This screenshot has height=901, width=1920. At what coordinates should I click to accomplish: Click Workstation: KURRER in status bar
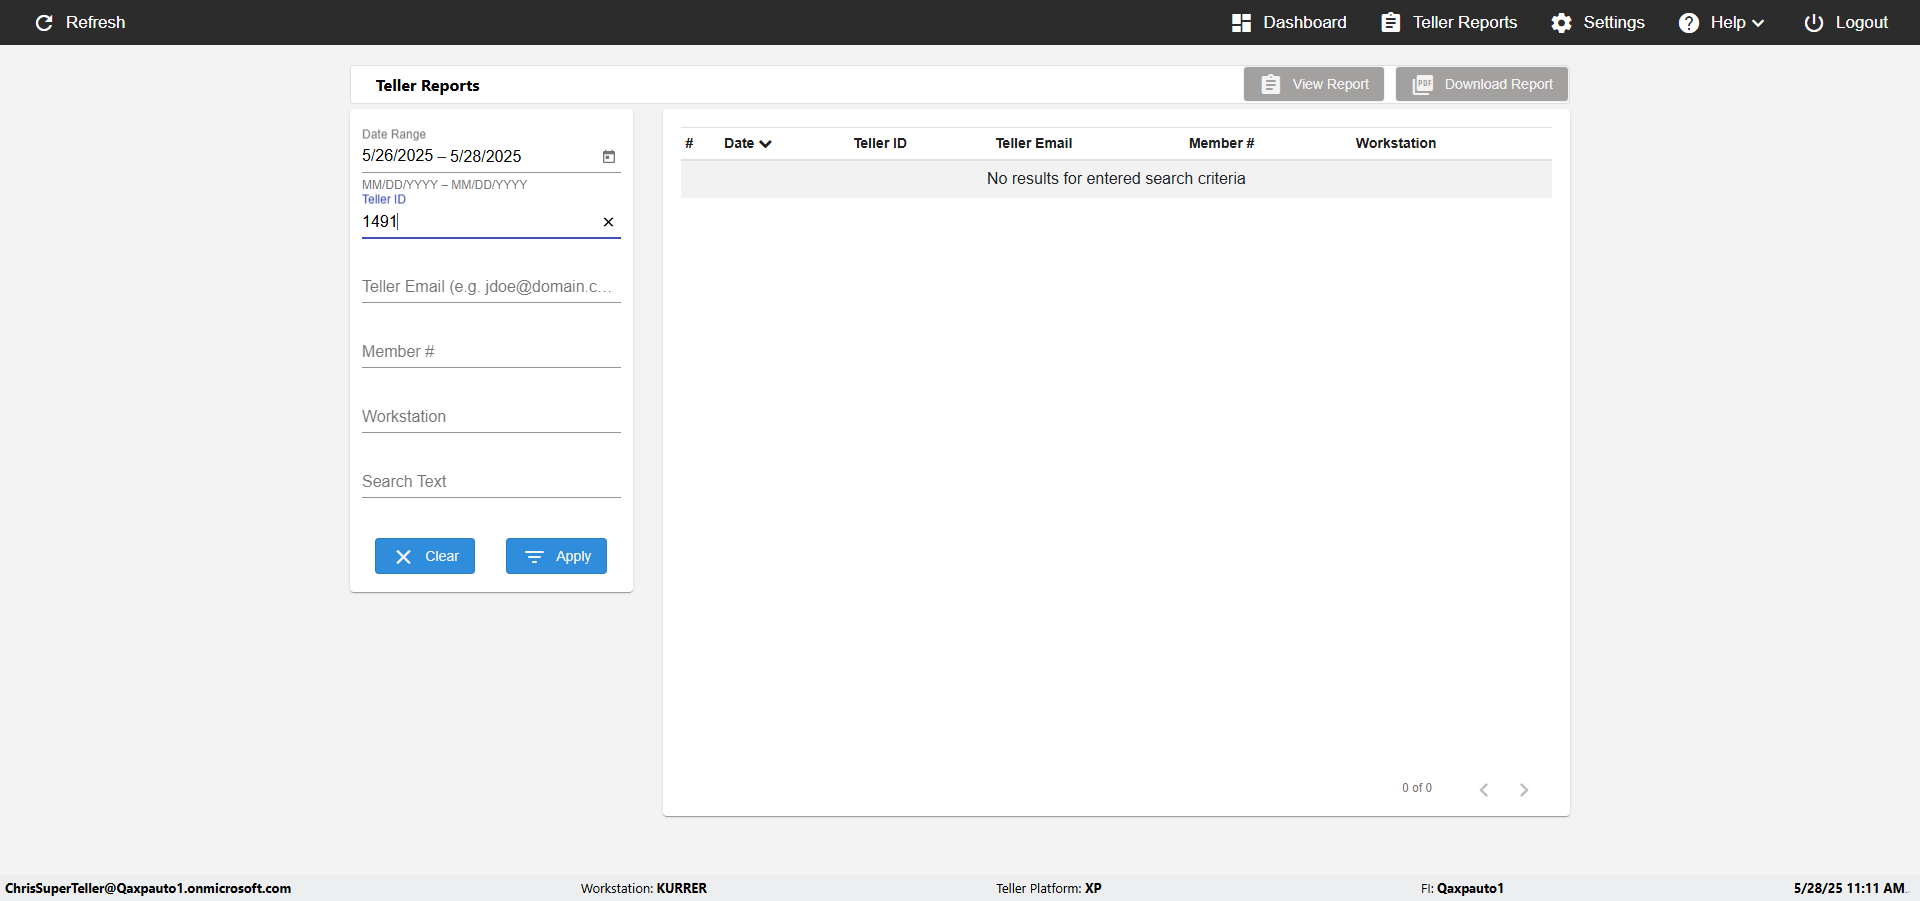[x=644, y=888]
